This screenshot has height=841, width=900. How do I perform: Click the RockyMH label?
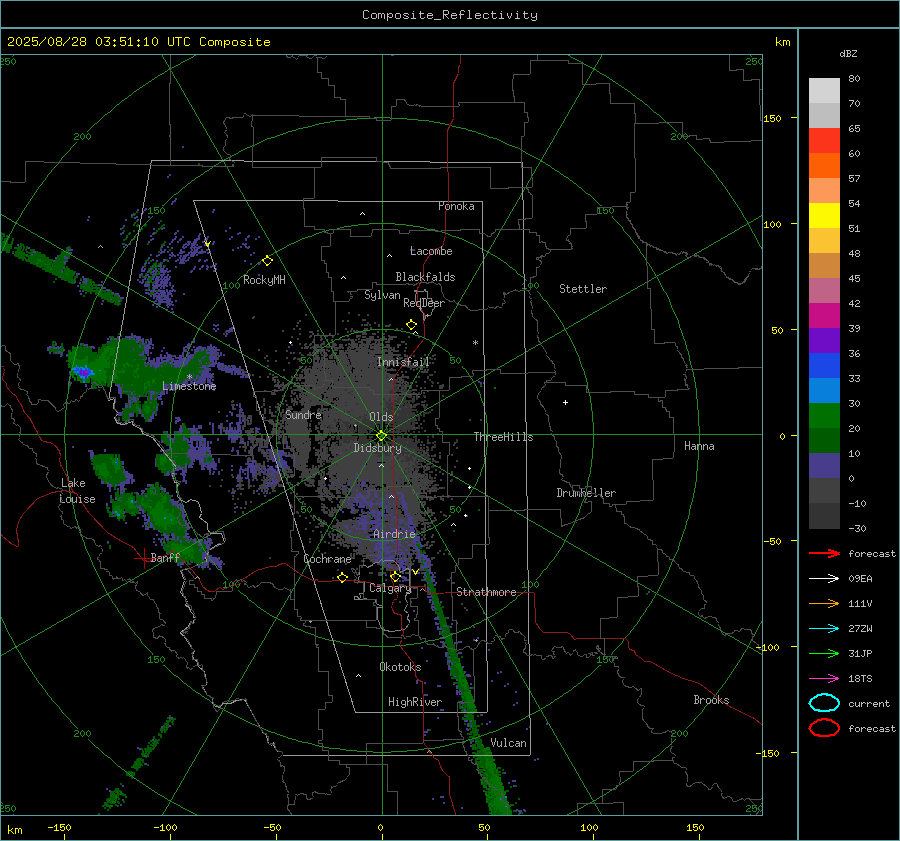point(264,280)
